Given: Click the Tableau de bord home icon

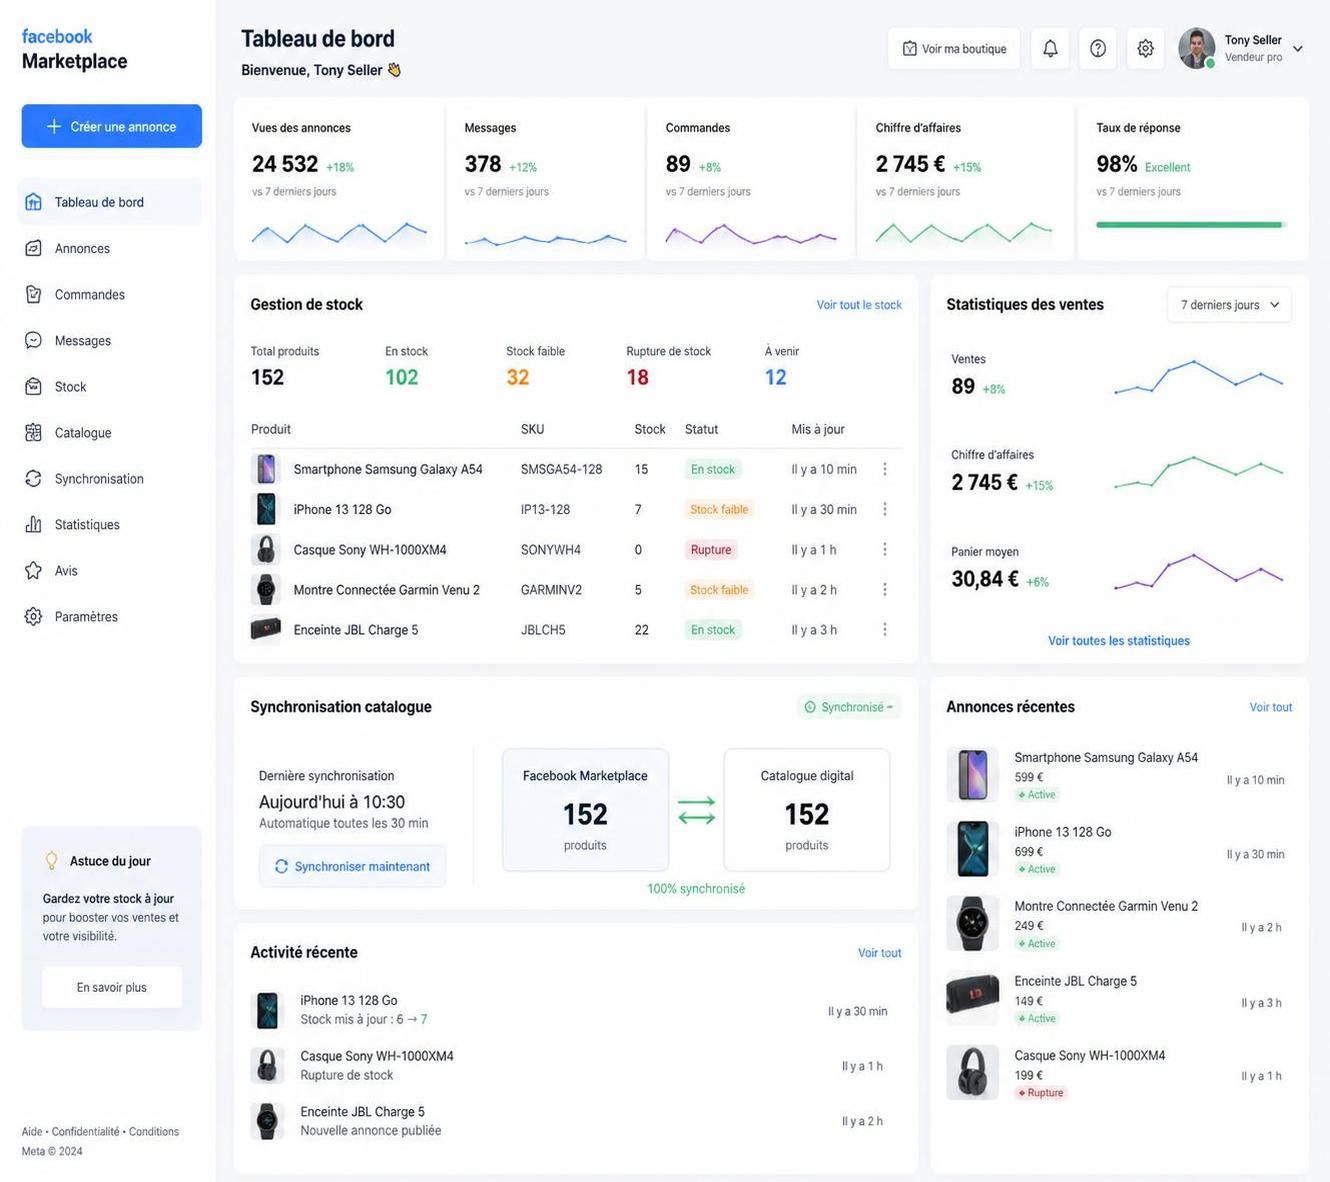Looking at the screenshot, I should [33, 202].
